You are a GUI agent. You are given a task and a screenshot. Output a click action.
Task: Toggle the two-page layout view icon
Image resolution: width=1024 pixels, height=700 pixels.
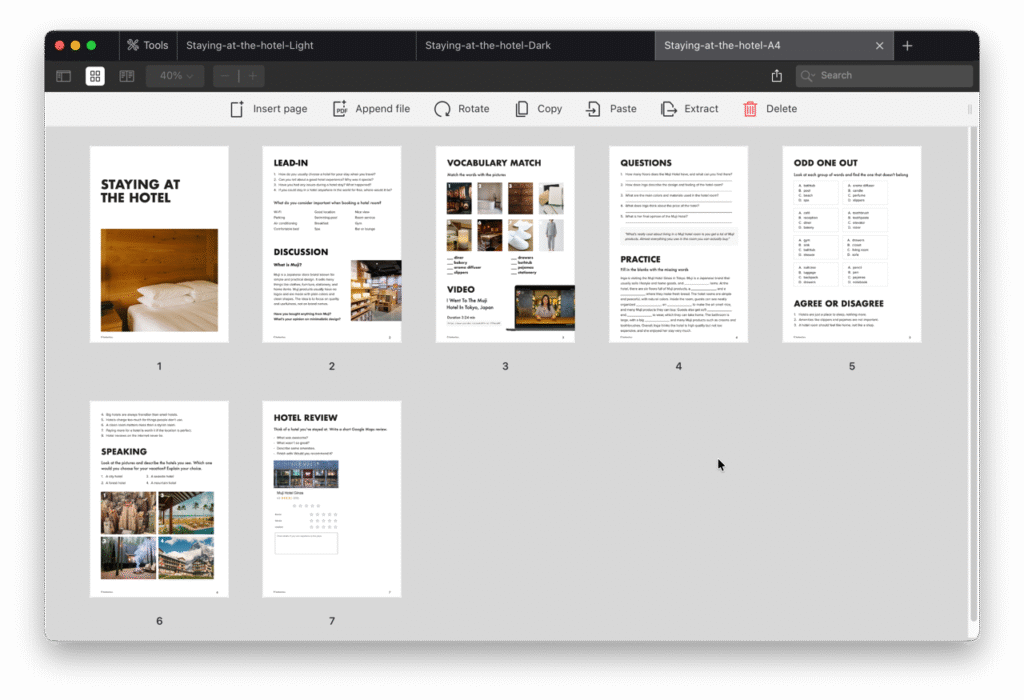127,76
